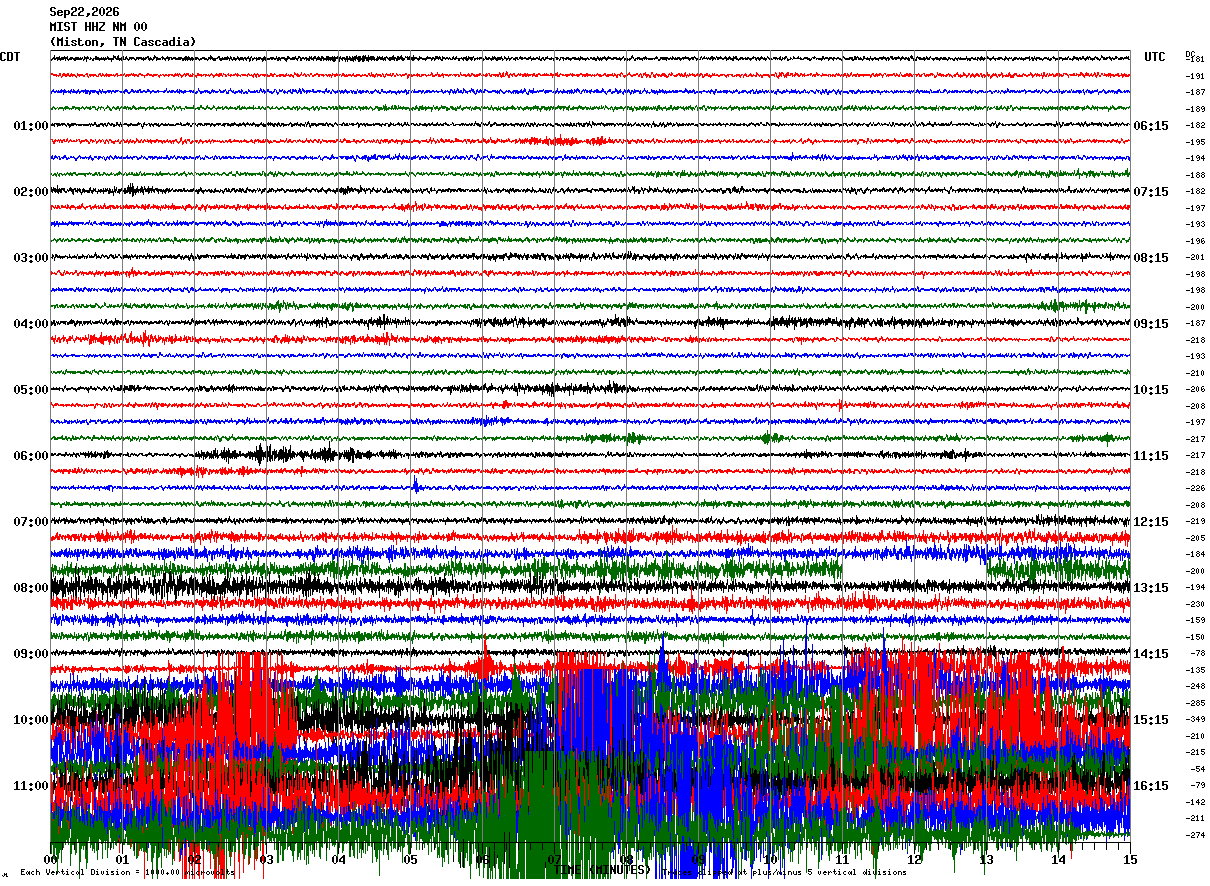Click the -226 DC offset value
The image size is (1210, 886).
point(1195,489)
